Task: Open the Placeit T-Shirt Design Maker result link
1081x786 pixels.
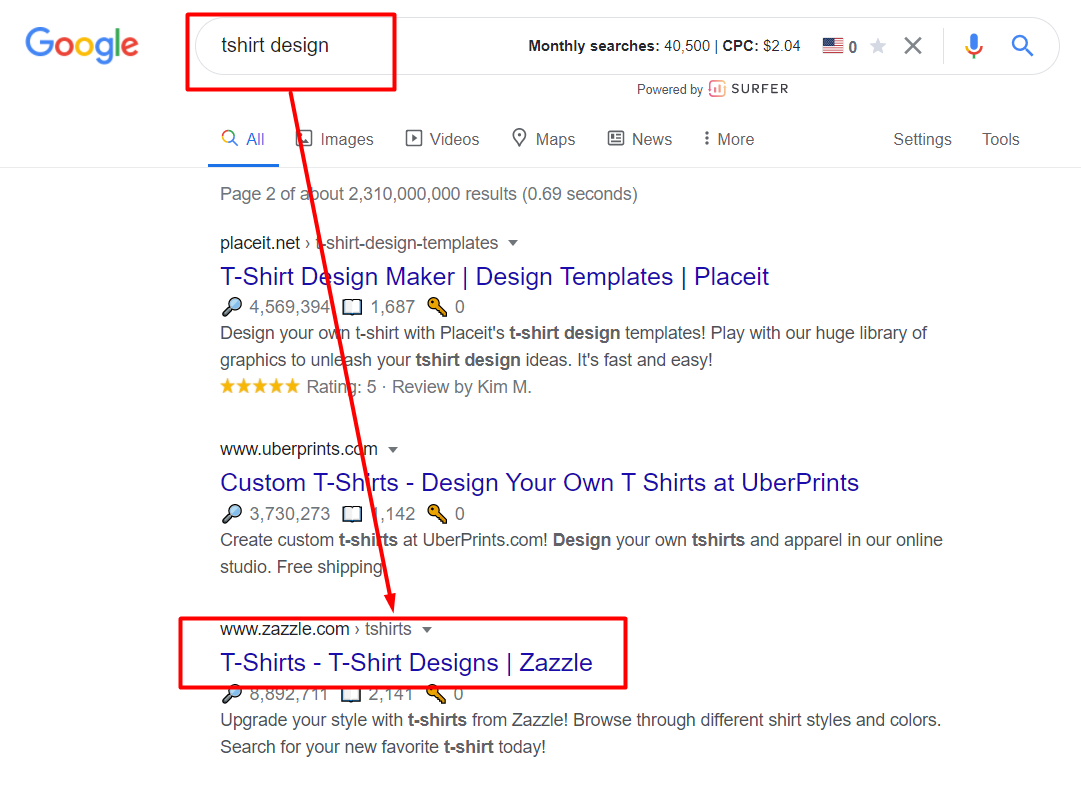Action: [x=494, y=276]
